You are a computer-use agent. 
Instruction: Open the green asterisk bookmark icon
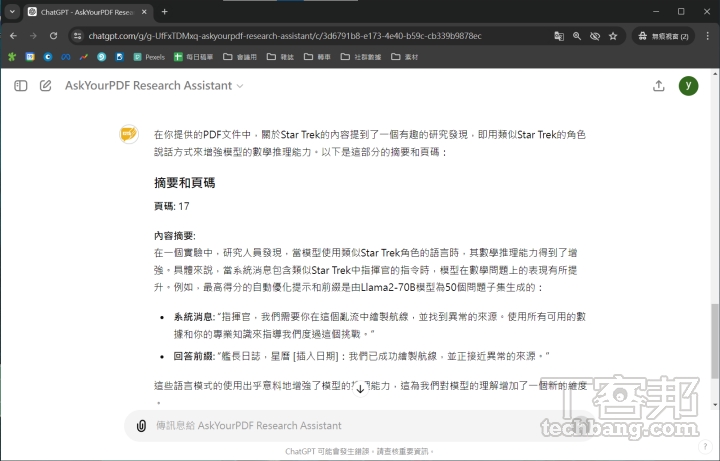pos(12,57)
